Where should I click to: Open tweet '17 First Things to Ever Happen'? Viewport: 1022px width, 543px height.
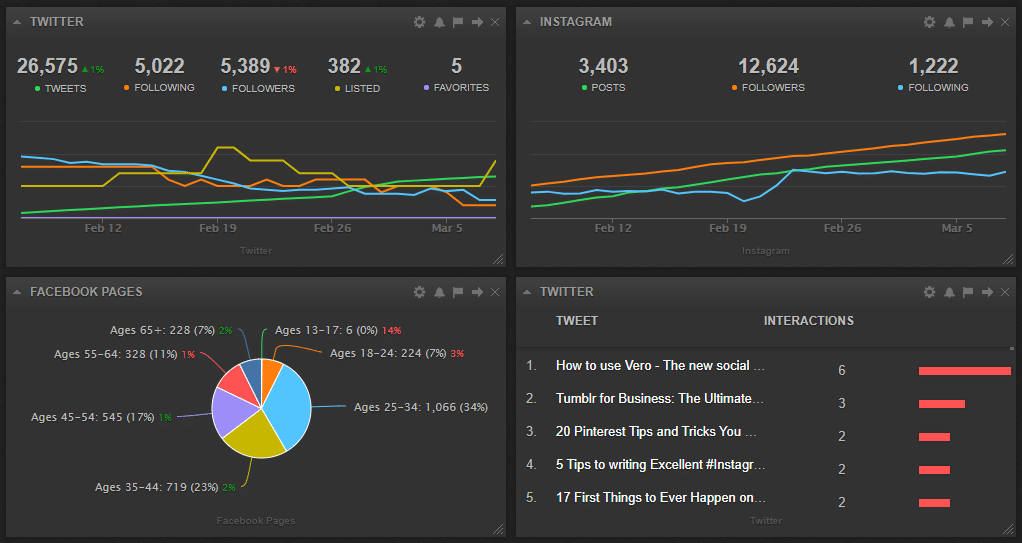pyautogui.click(x=660, y=497)
